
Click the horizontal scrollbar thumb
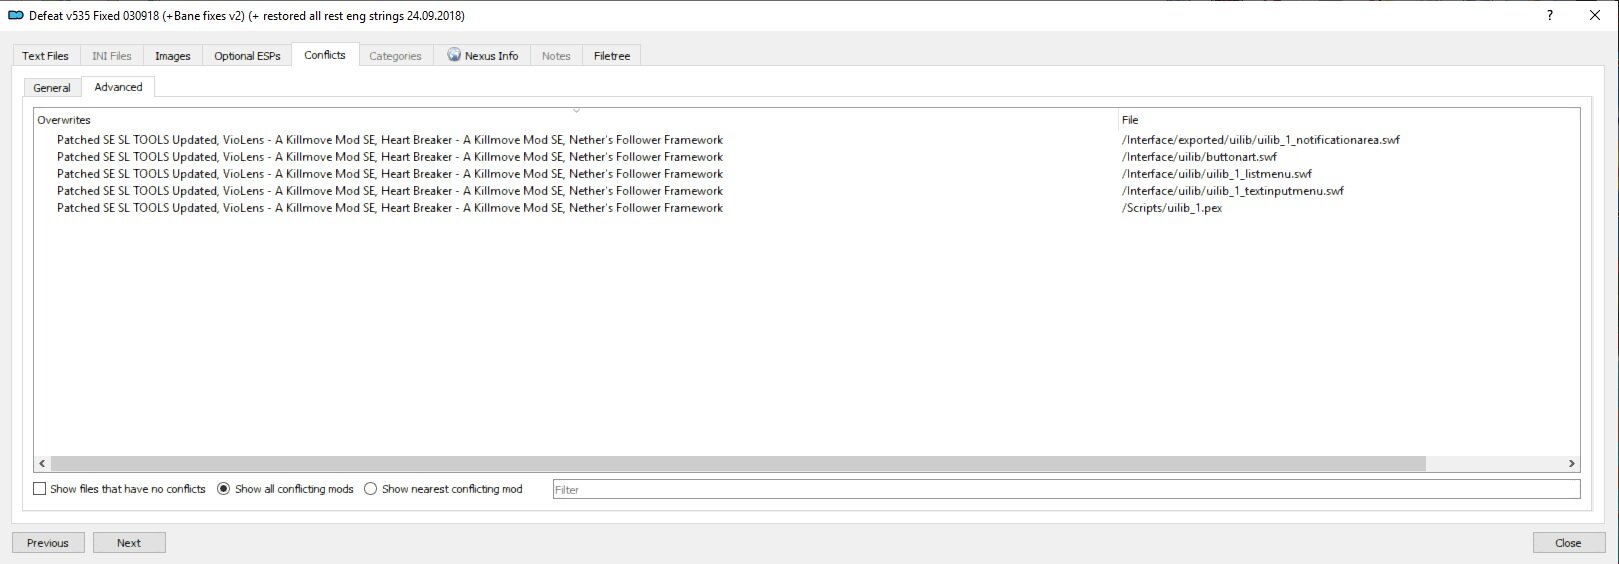737,464
